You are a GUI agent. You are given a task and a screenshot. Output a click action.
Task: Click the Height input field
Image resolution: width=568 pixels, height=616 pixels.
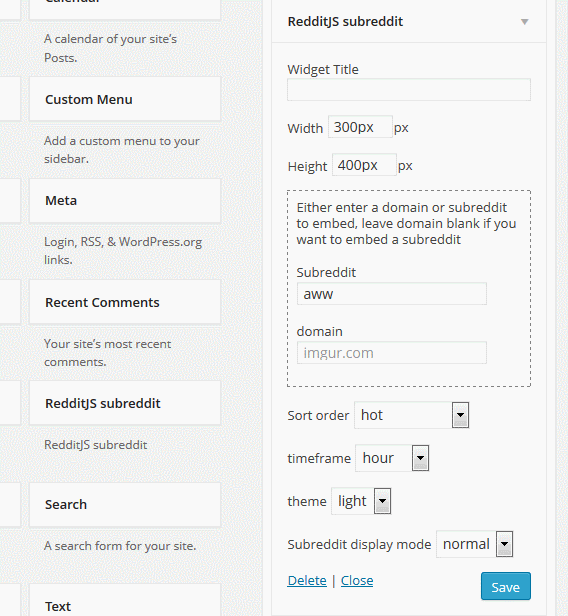pyautogui.click(x=364, y=165)
